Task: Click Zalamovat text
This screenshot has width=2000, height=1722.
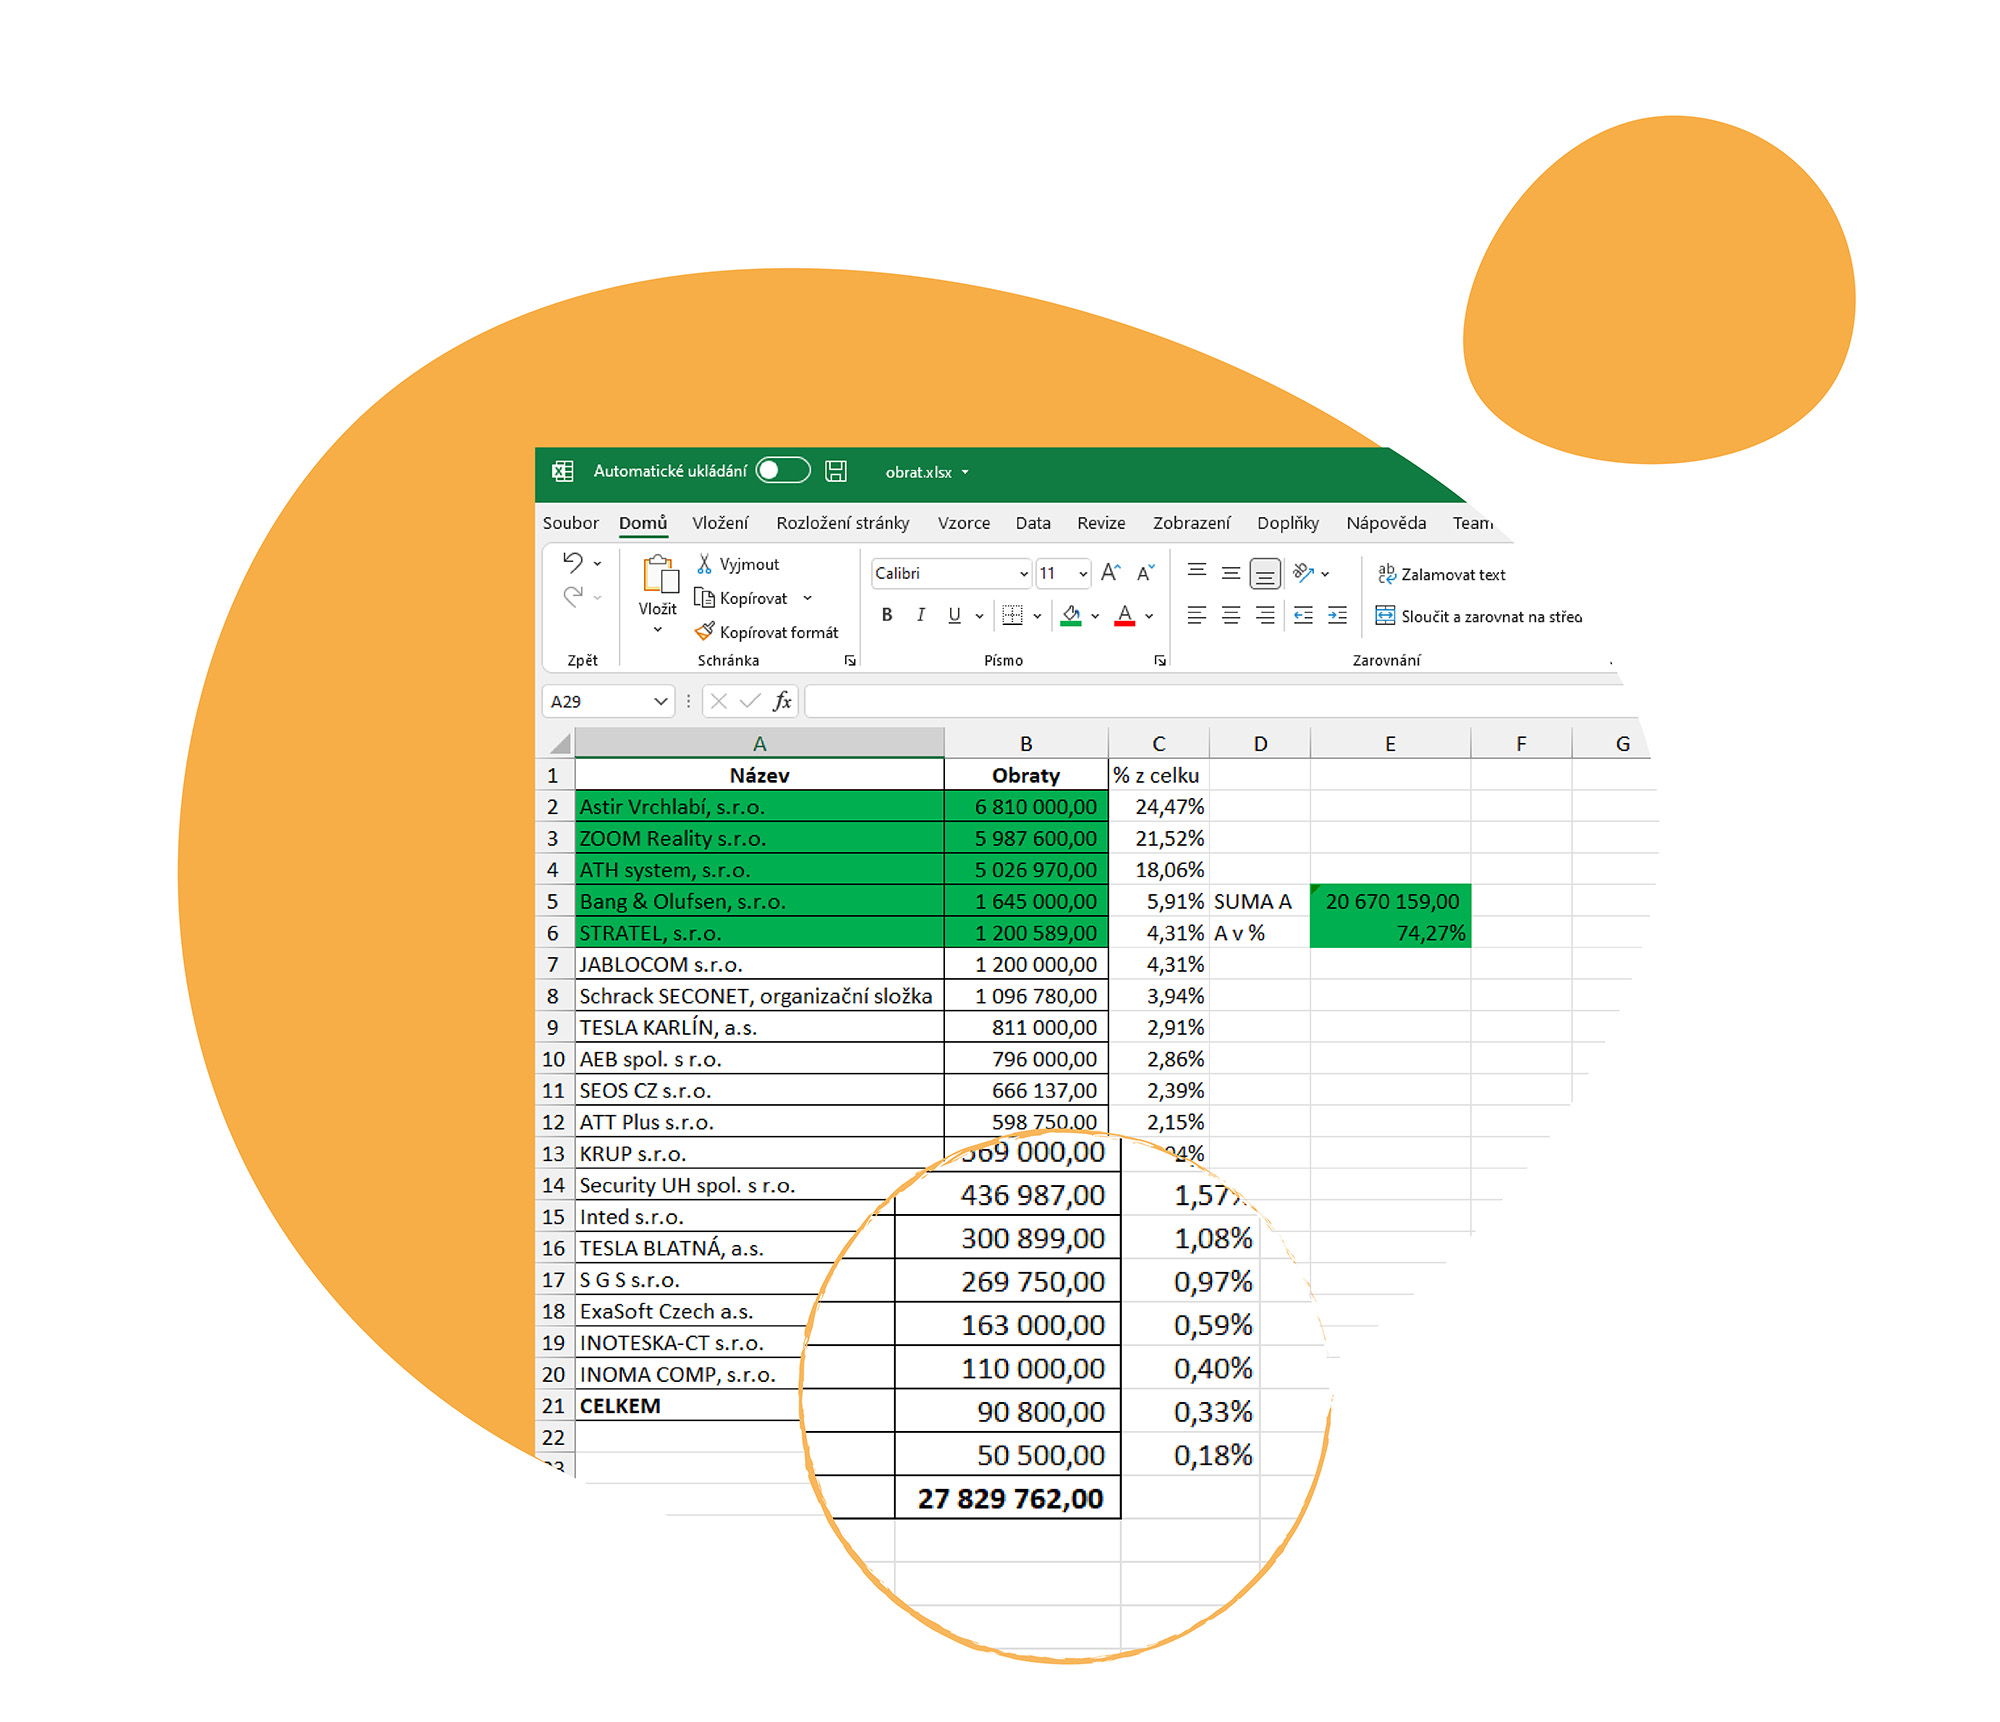Action: [x=1441, y=575]
